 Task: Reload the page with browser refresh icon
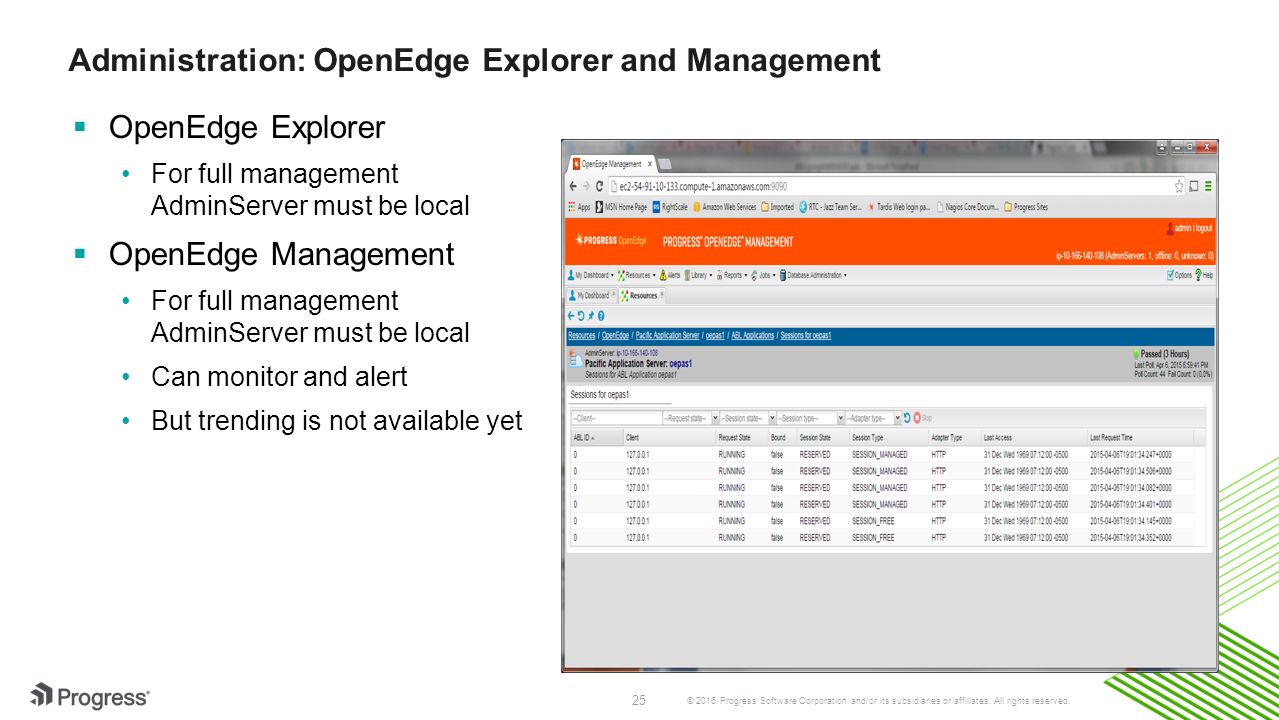coord(599,186)
